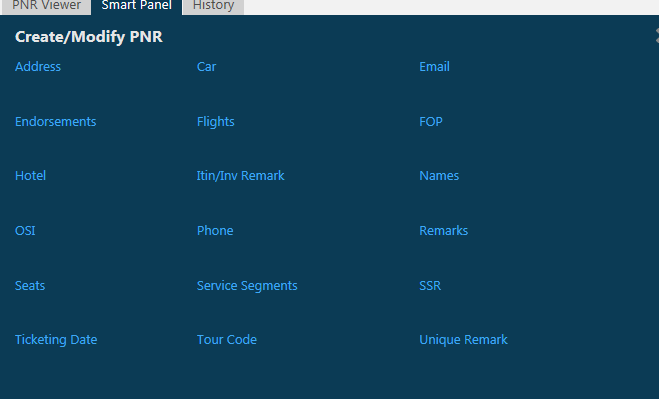This screenshot has width=659, height=399.
Task: Select the Ticketing Date link
Action: coord(56,339)
